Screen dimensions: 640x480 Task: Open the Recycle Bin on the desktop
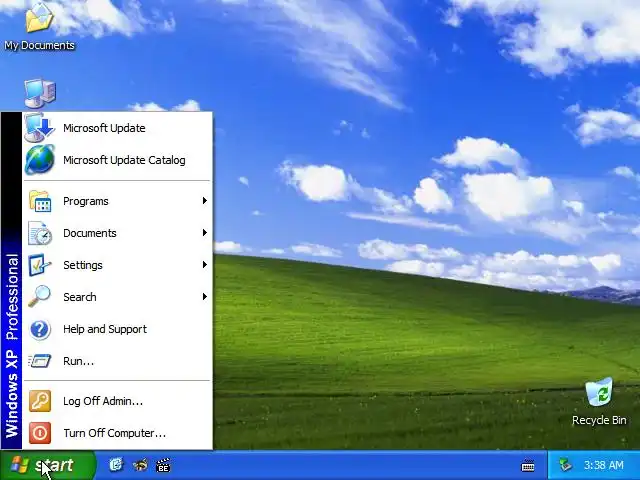coord(599,402)
